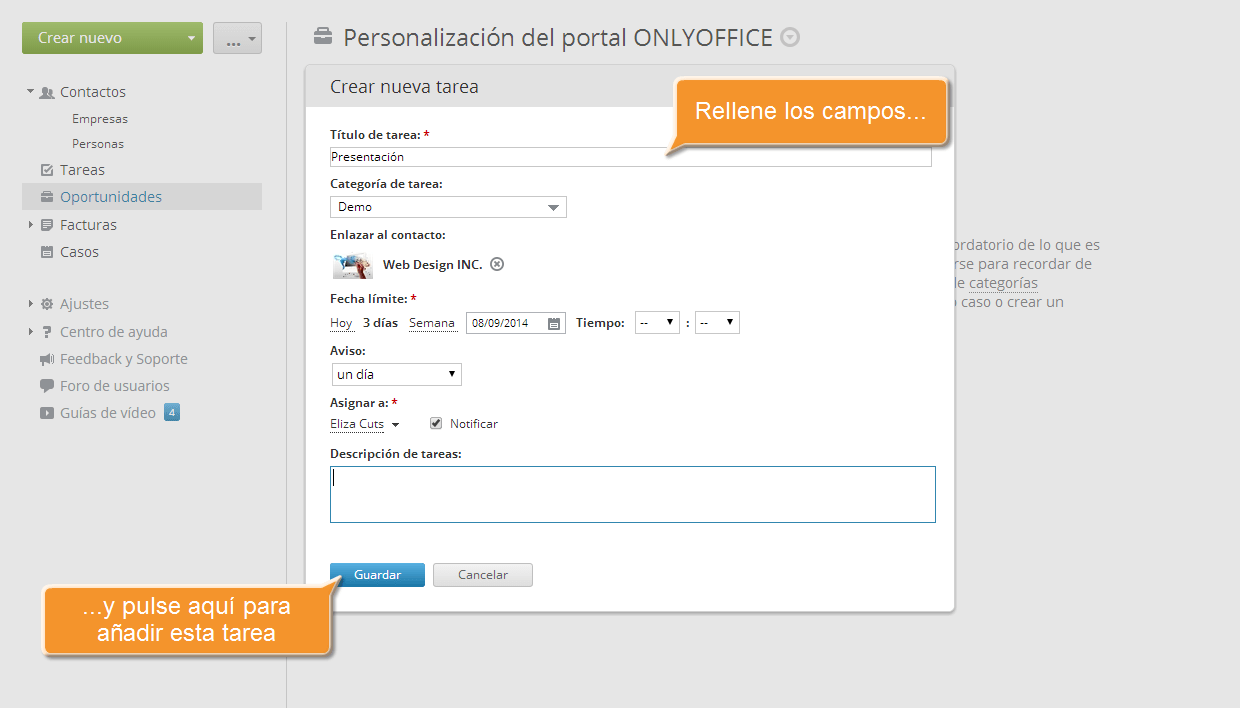Viewport: 1240px width, 708px height.
Task: Click the Título de tarea input field
Action: [x=631, y=157]
